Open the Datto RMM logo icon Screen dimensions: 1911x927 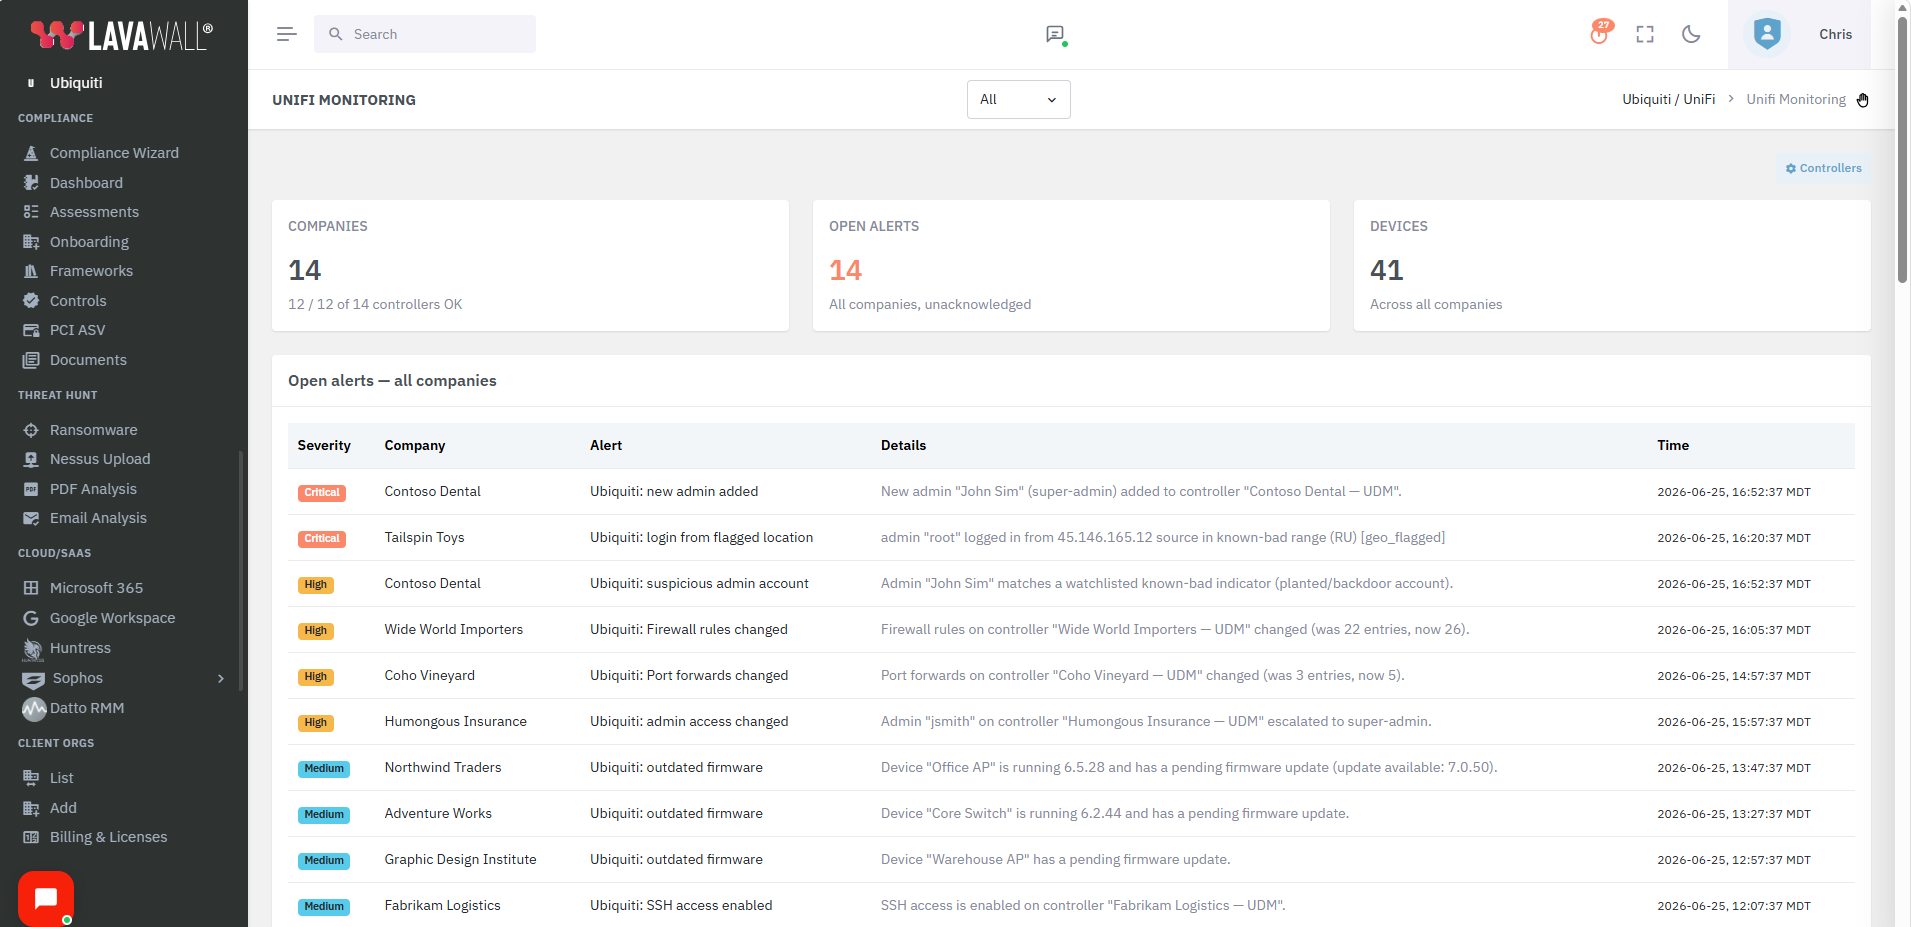click(x=34, y=709)
